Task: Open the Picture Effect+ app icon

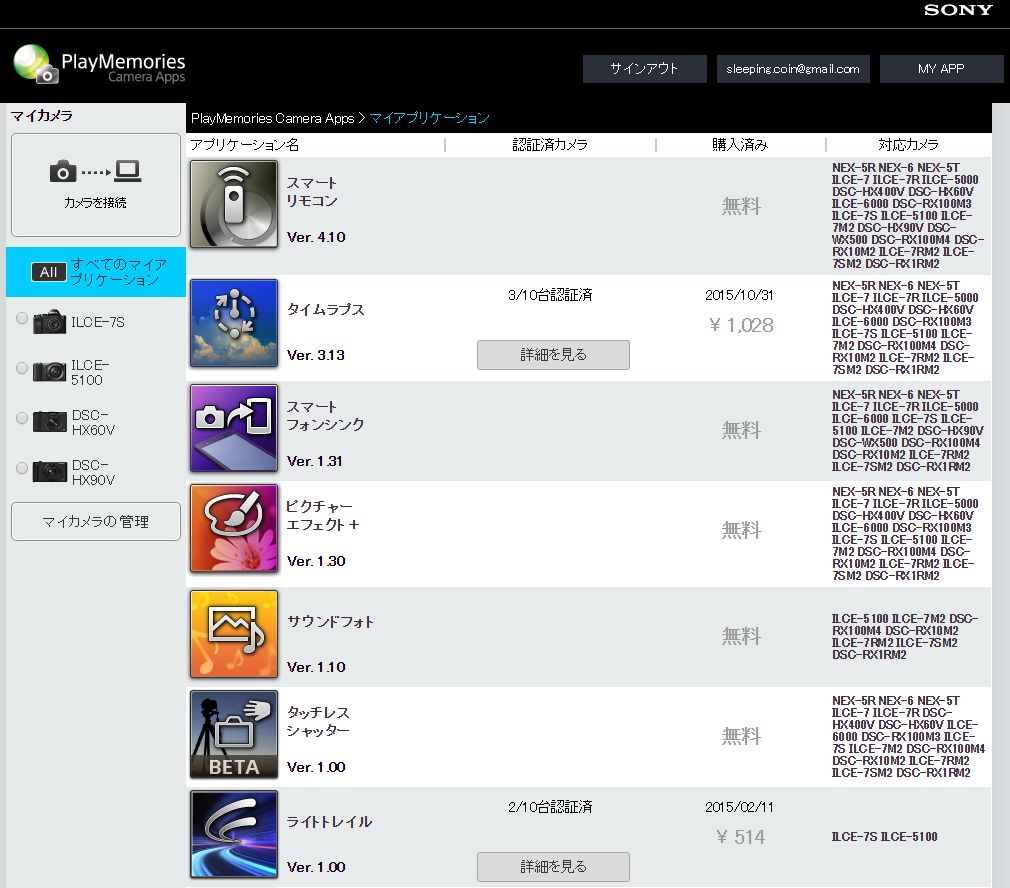Action: (x=234, y=528)
